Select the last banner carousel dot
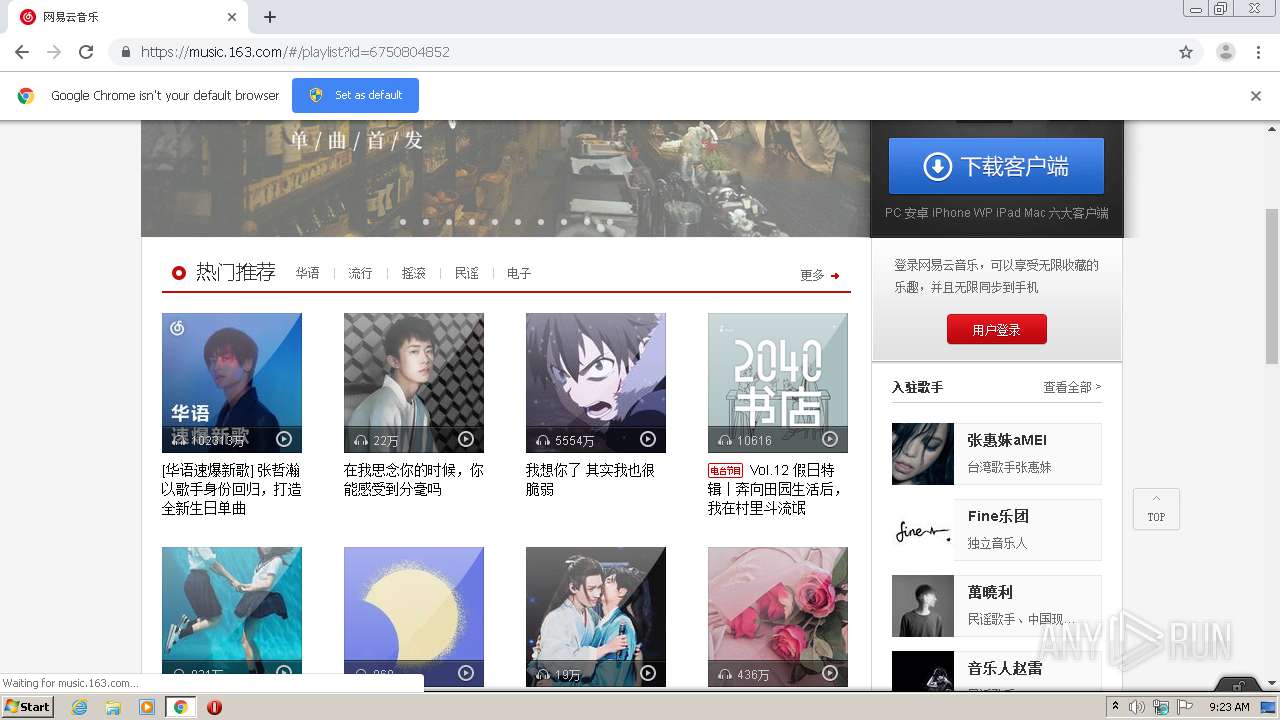1280x720 pixels. coord(610,222)
